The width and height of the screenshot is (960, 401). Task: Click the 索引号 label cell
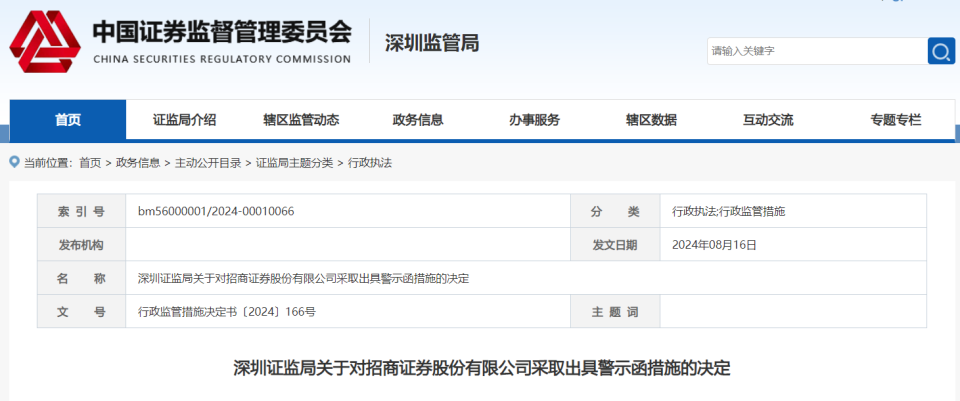81,212
